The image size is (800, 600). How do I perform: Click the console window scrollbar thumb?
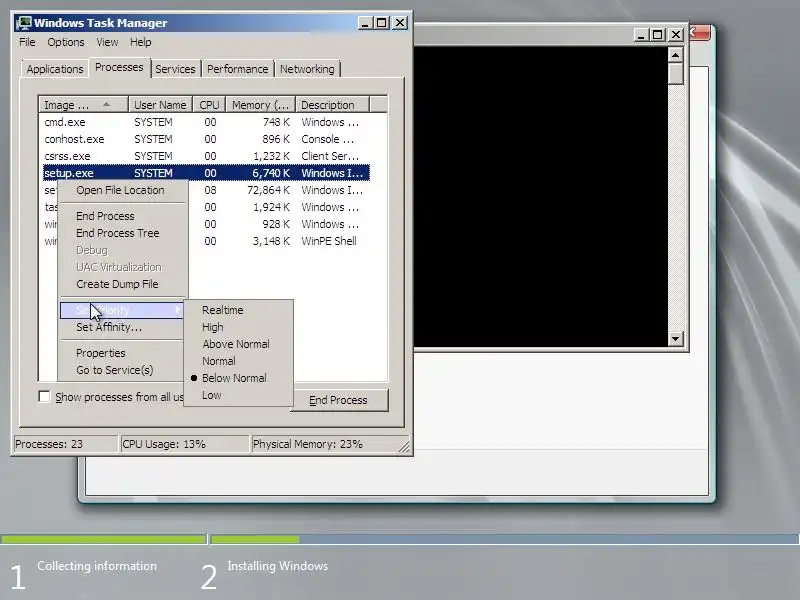pyautogui.click(x=676, y=74)
